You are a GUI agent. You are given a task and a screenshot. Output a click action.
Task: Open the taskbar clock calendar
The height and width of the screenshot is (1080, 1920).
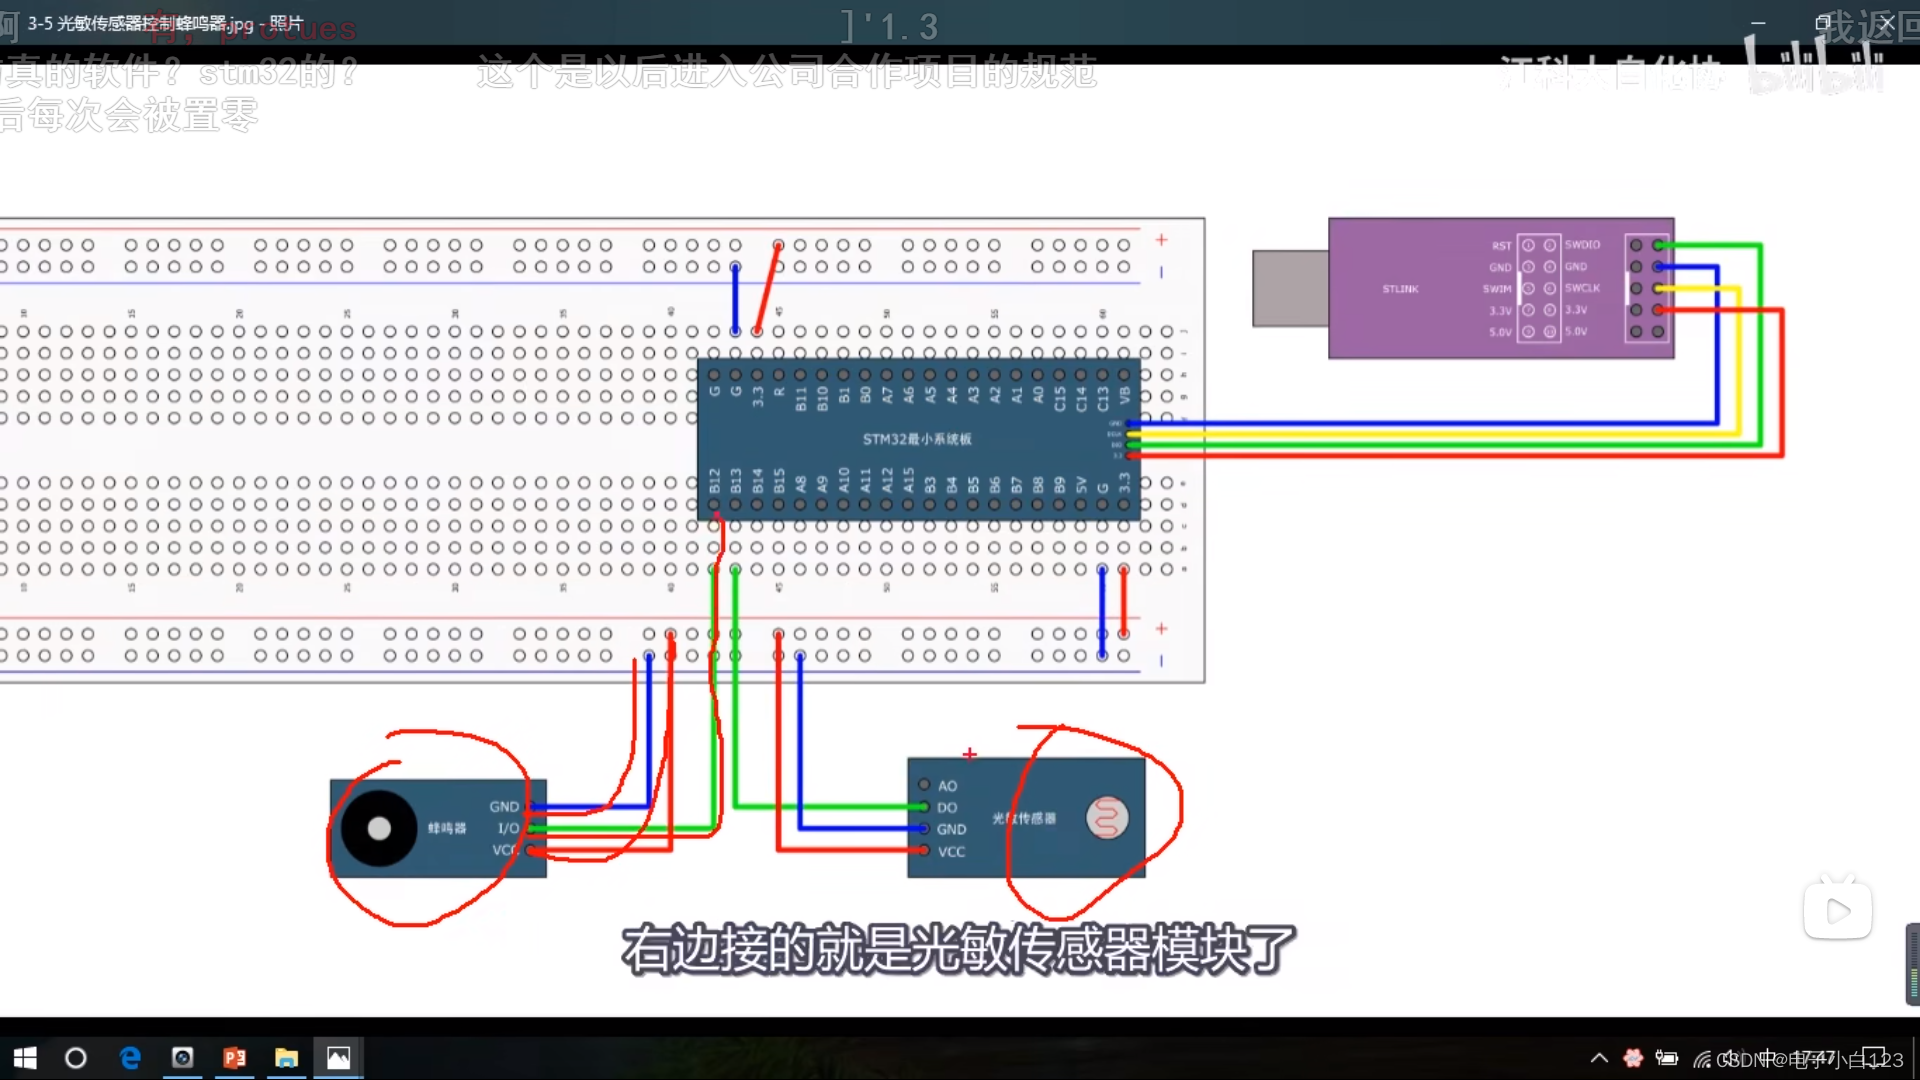pos(1820,1058)
